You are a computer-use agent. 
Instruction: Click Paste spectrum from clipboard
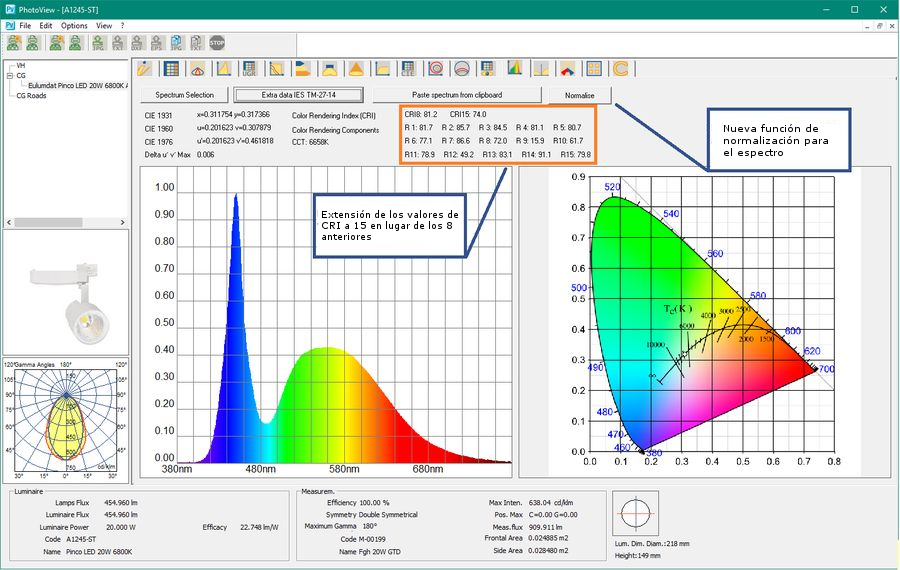click(x=456, y=95)
